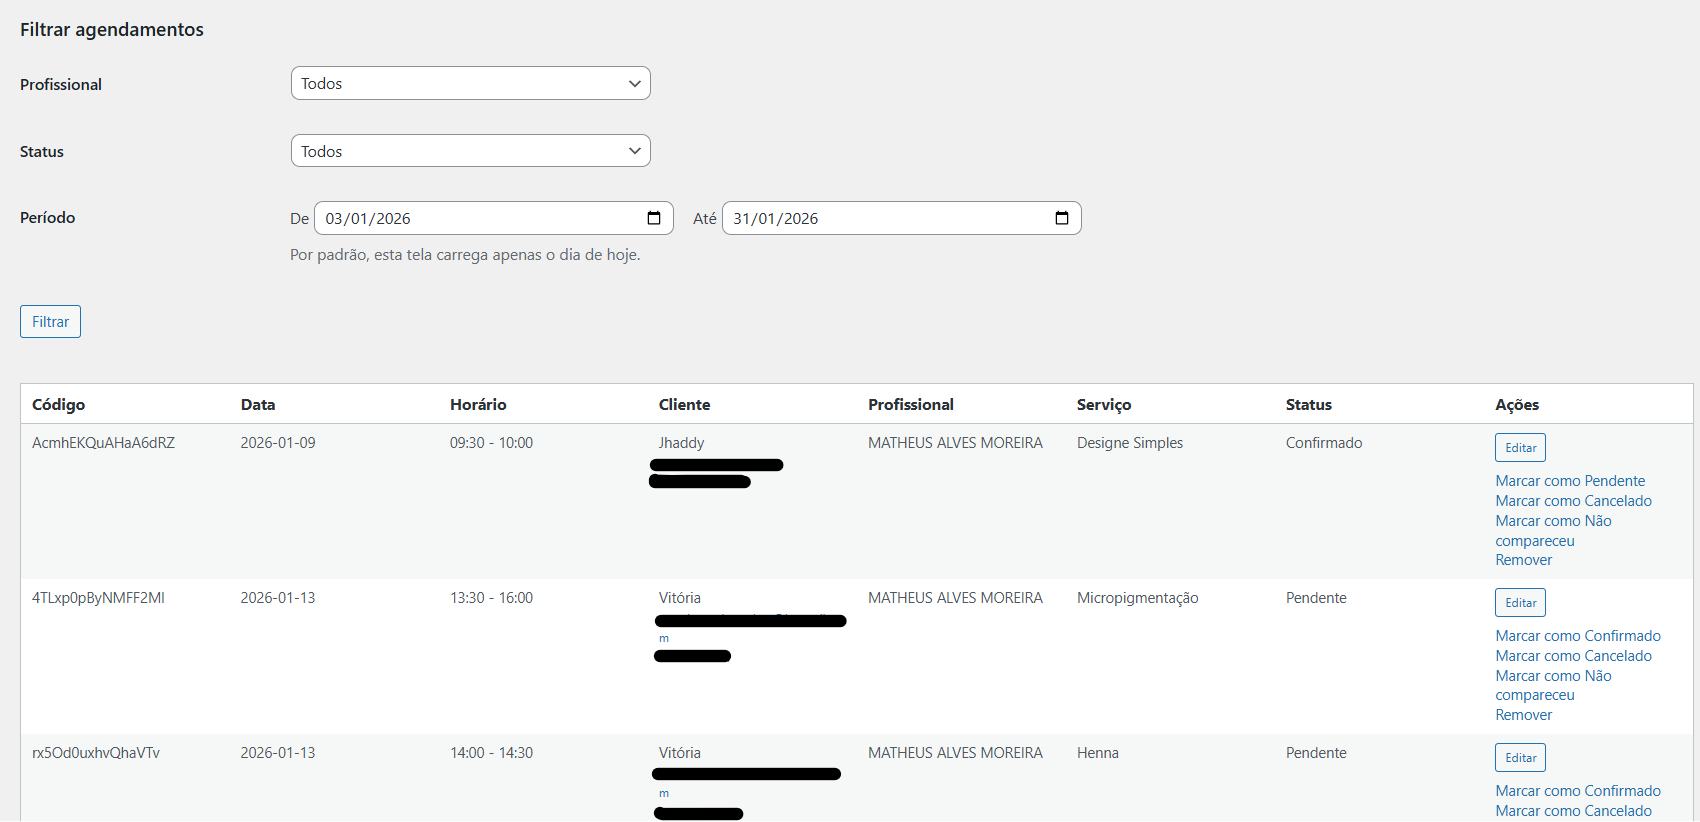The width and height of the screenshot is (1700, 822).
Task: Edit the Micropigmentação appointment
Action: tap(1520, 602)
